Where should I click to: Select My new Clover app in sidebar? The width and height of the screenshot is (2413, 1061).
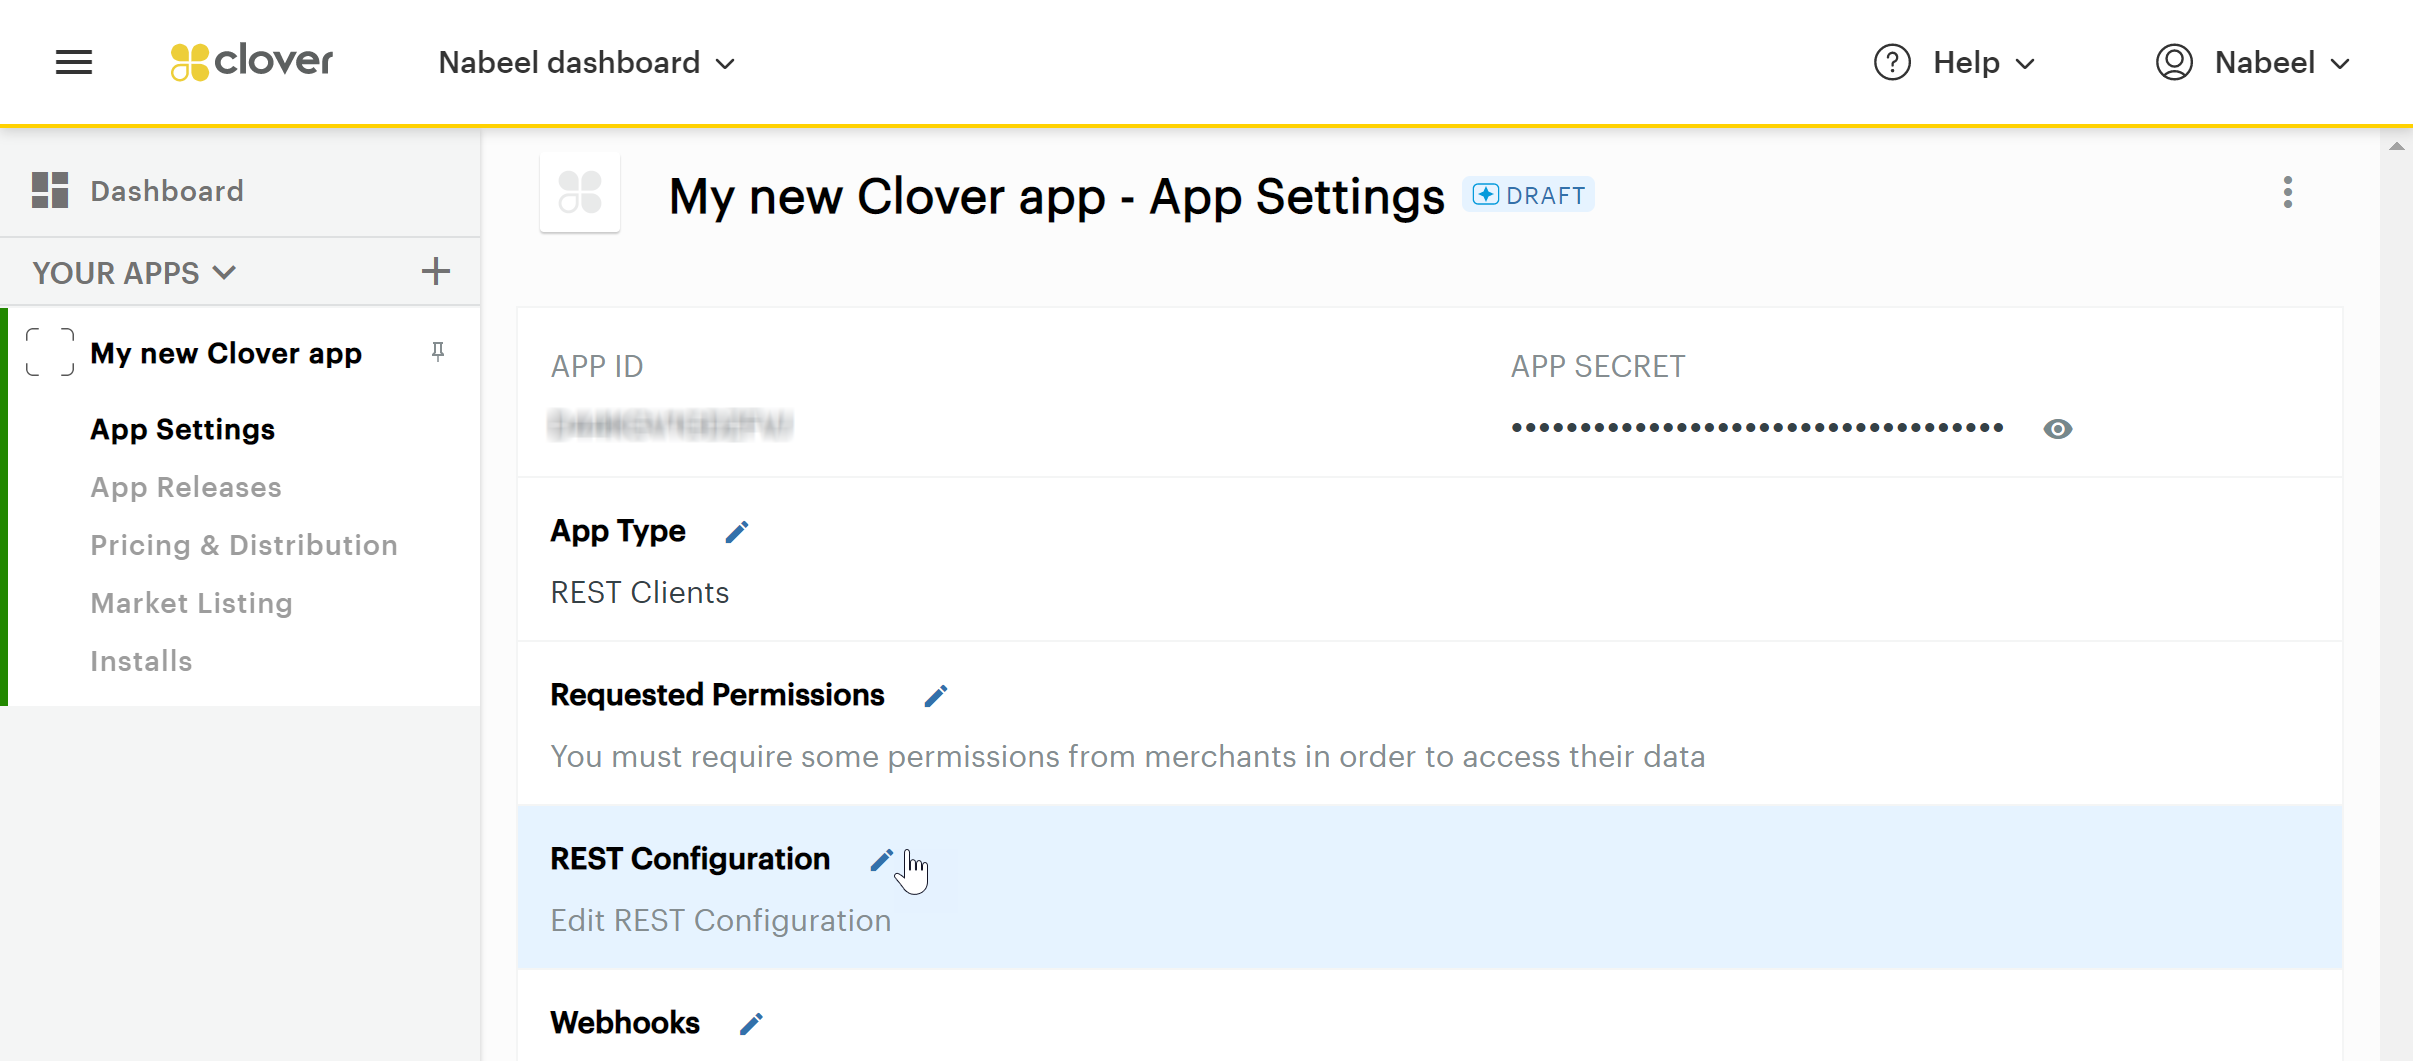[x=226, y=353]
